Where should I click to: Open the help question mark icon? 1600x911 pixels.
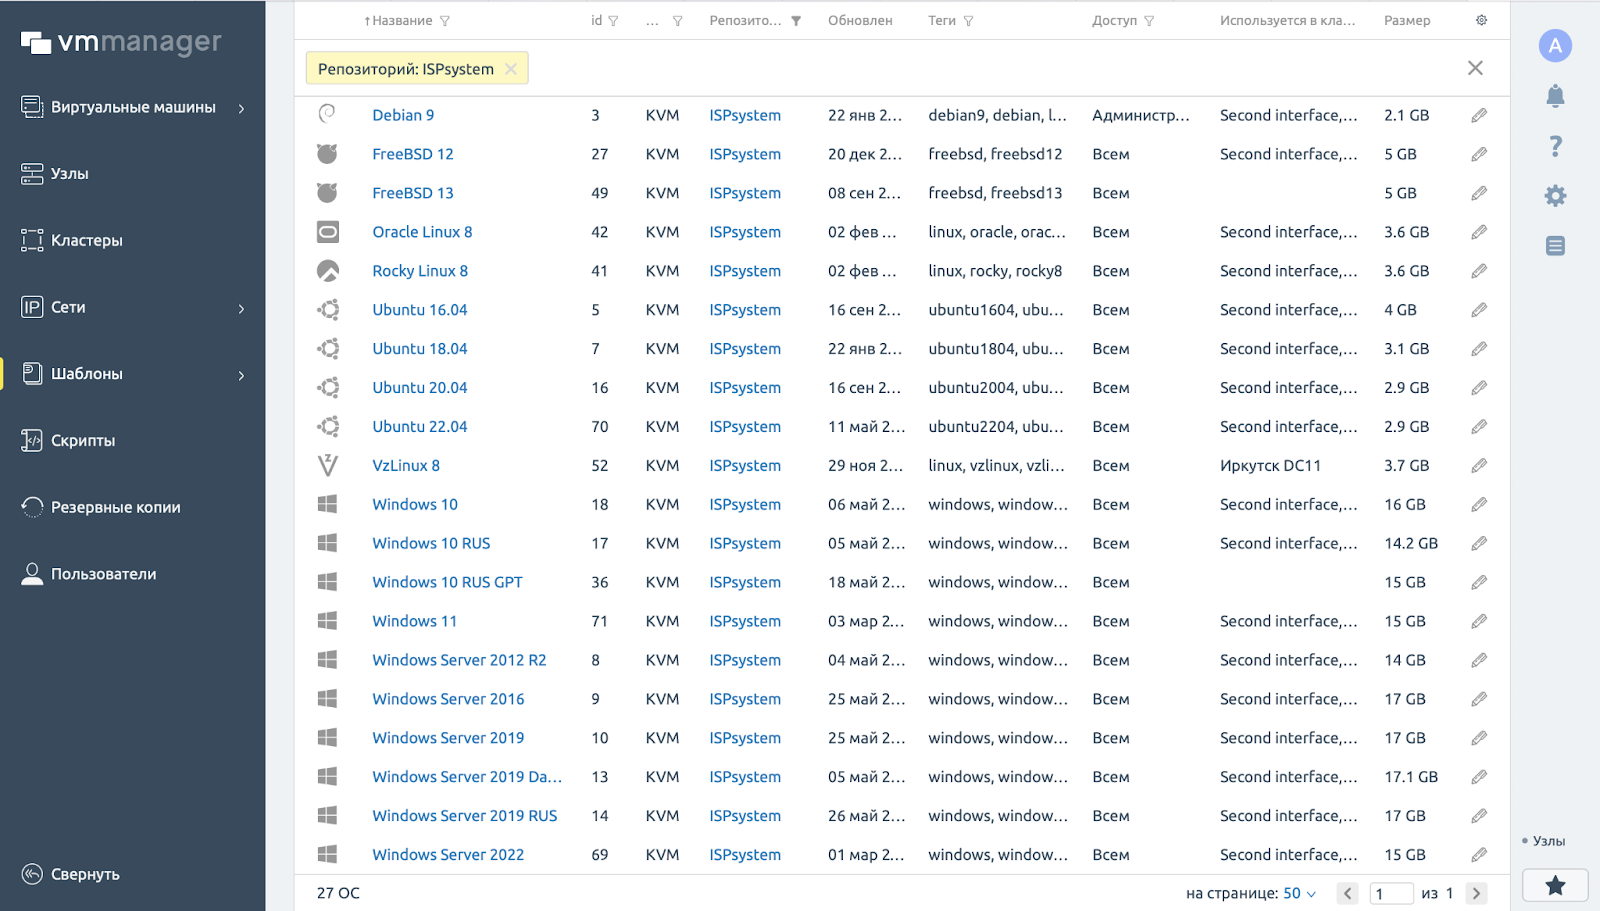1555,146
